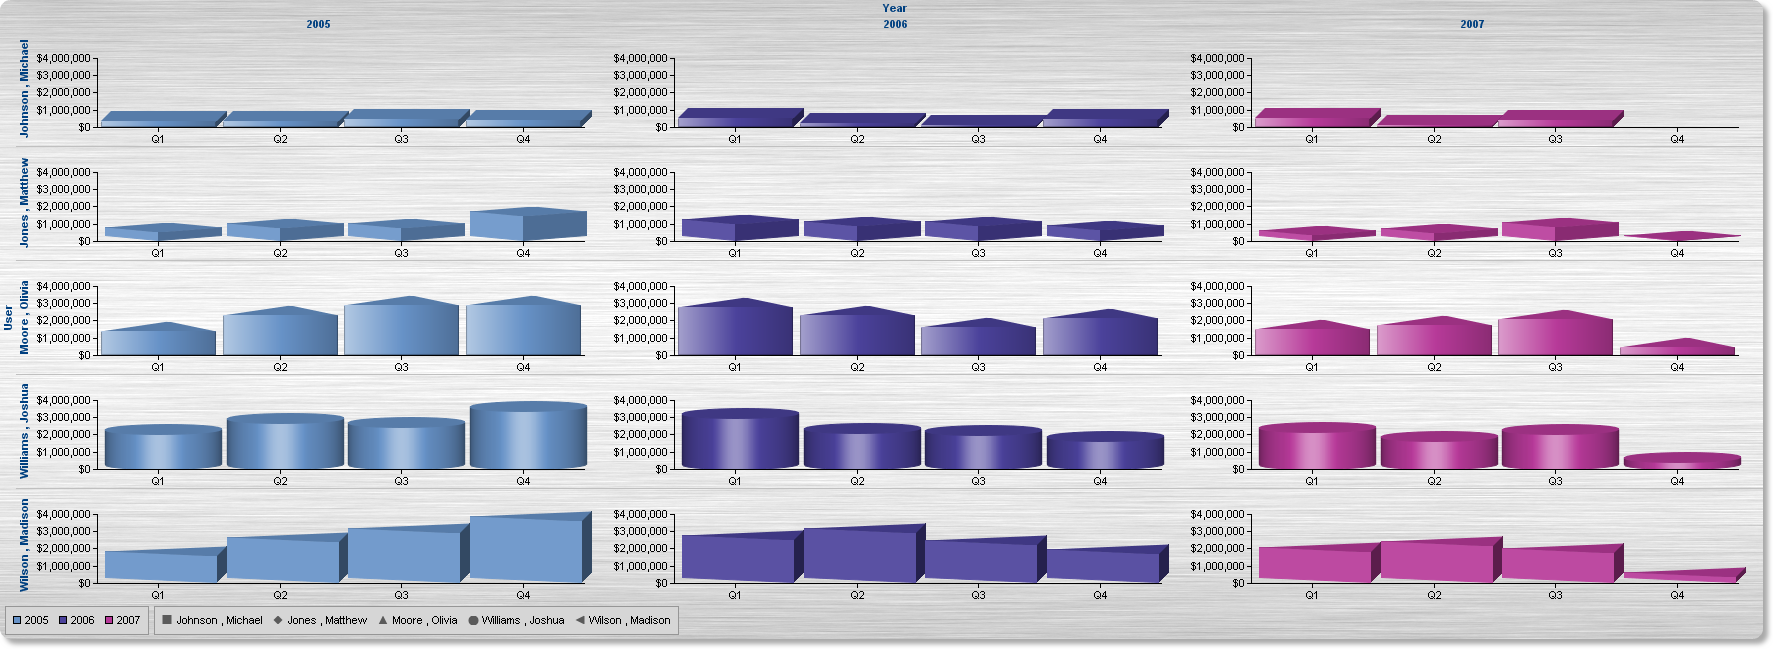The height and width of the screenshot is (649, 1773).
Task: Click the circle marker for Williams, Joshua
Action: (x=473, y=620)
